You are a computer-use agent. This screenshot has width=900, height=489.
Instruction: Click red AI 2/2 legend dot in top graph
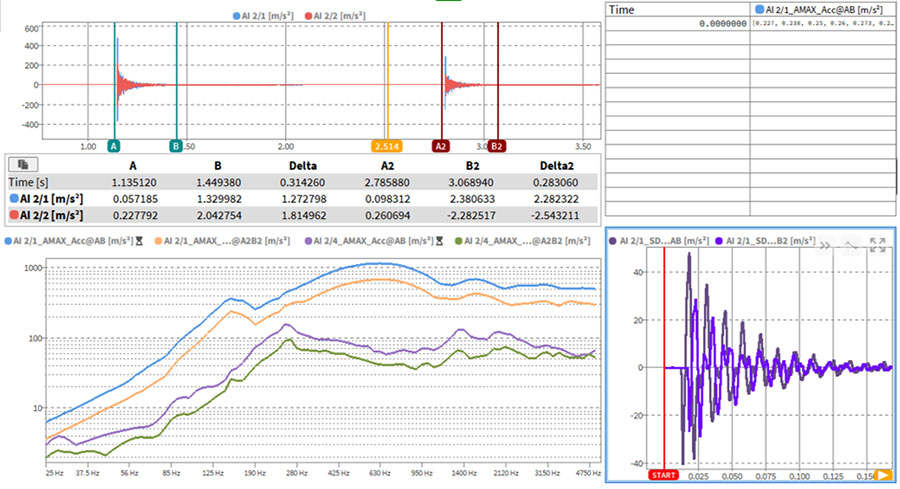[308, 16]
